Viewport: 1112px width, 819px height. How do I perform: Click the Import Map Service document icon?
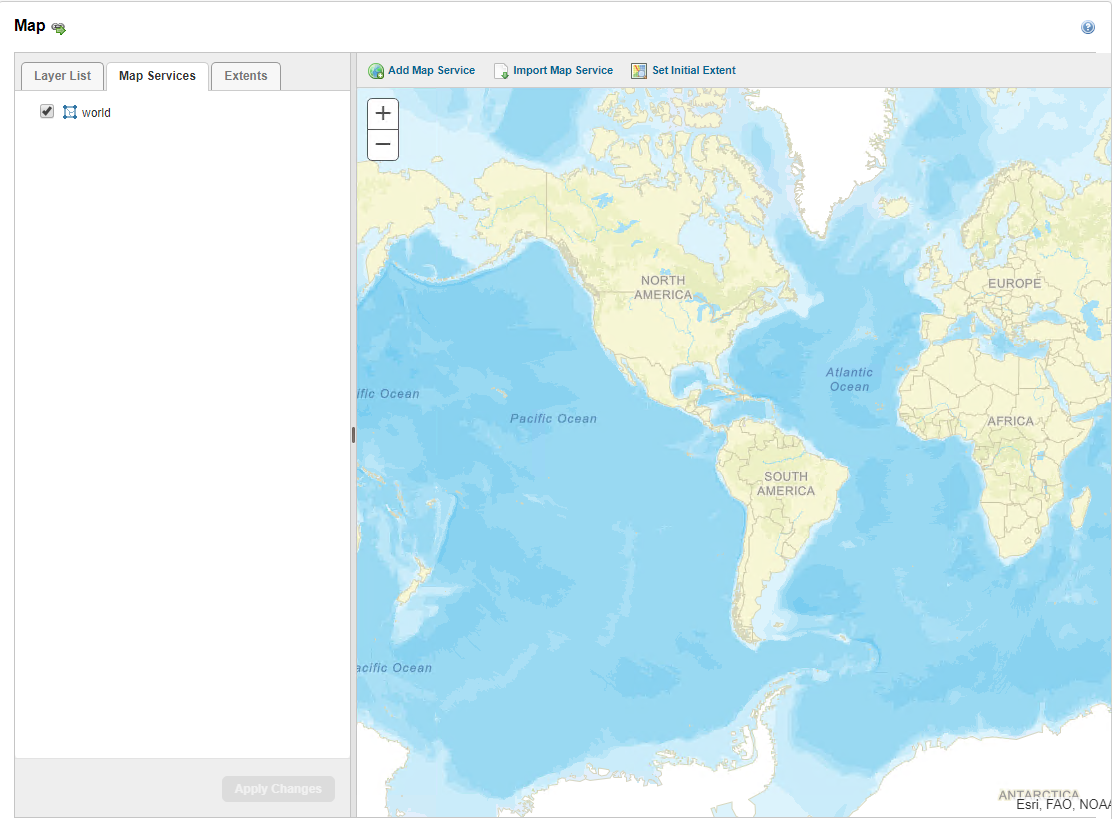[501, 71]
